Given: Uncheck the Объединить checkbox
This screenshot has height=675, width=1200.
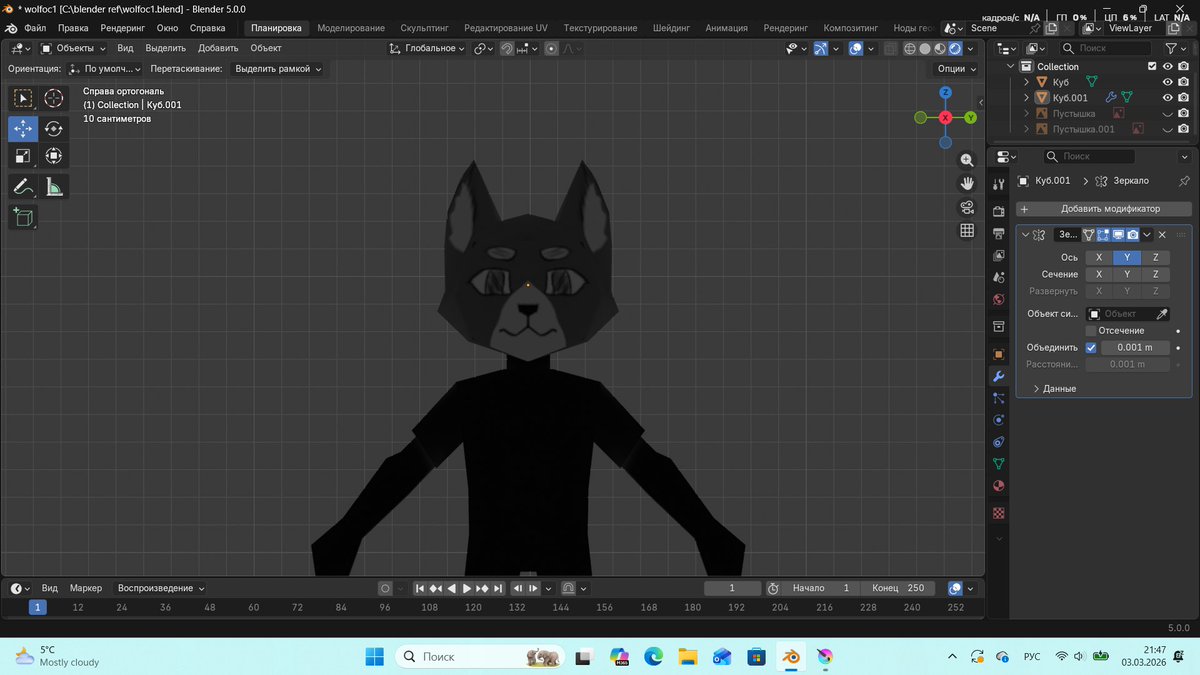Looking at the screenshot, I should (1091, 348).
